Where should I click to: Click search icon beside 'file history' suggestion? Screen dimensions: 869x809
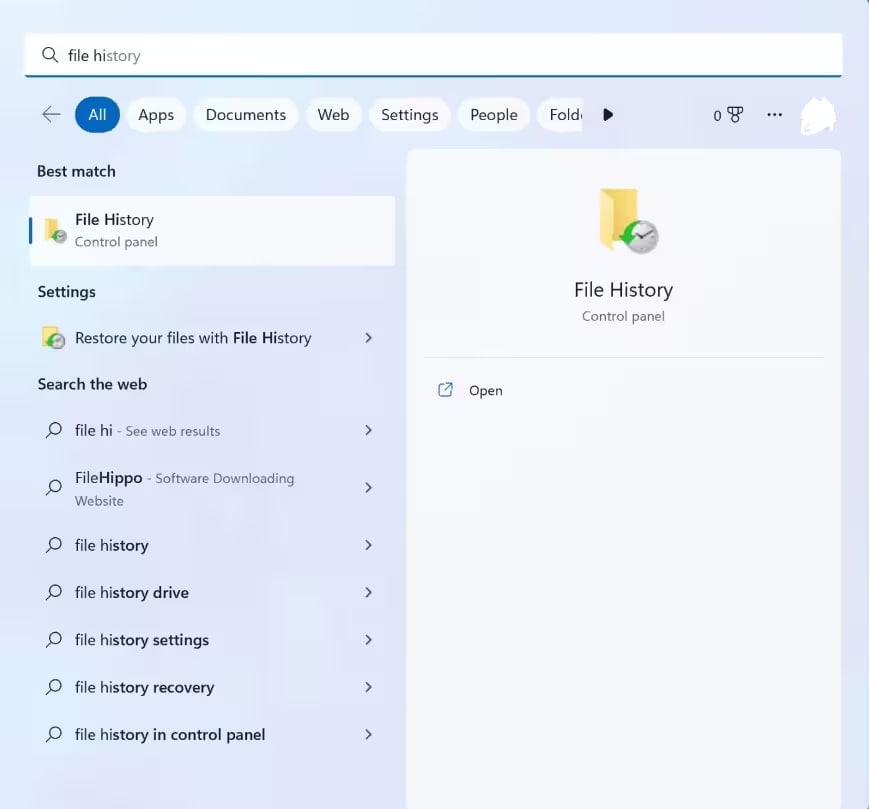point(54,545)
